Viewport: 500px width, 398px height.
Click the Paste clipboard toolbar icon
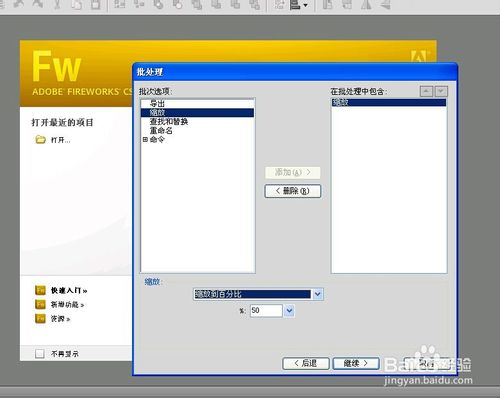click(x=96, y=4)
